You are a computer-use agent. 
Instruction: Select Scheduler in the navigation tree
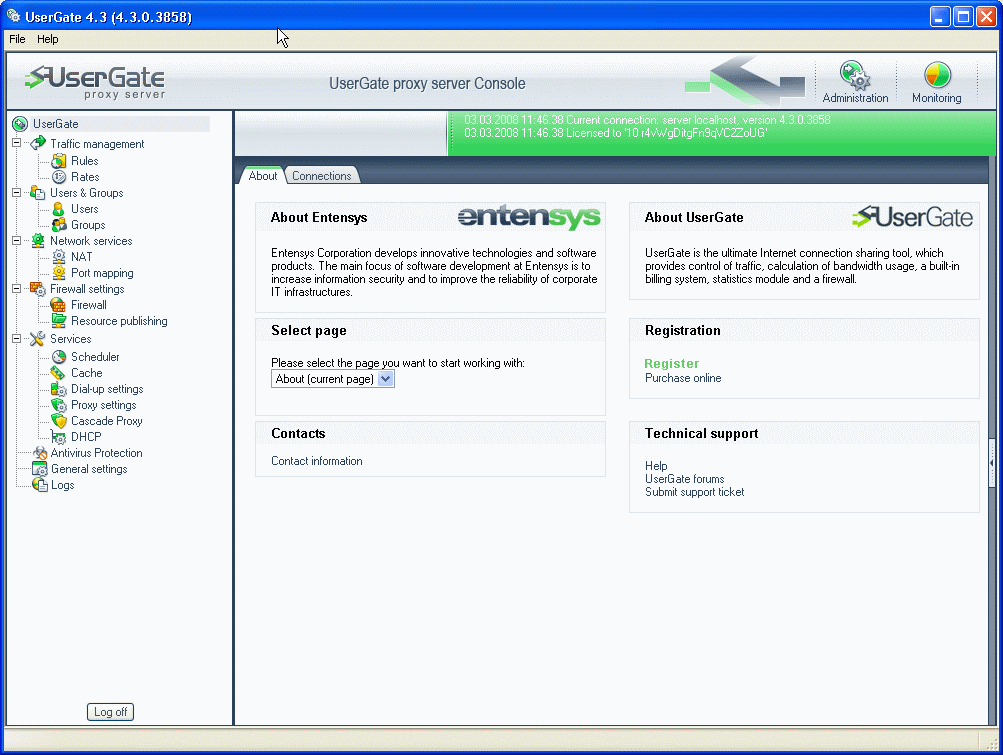(x=95, y=356)
